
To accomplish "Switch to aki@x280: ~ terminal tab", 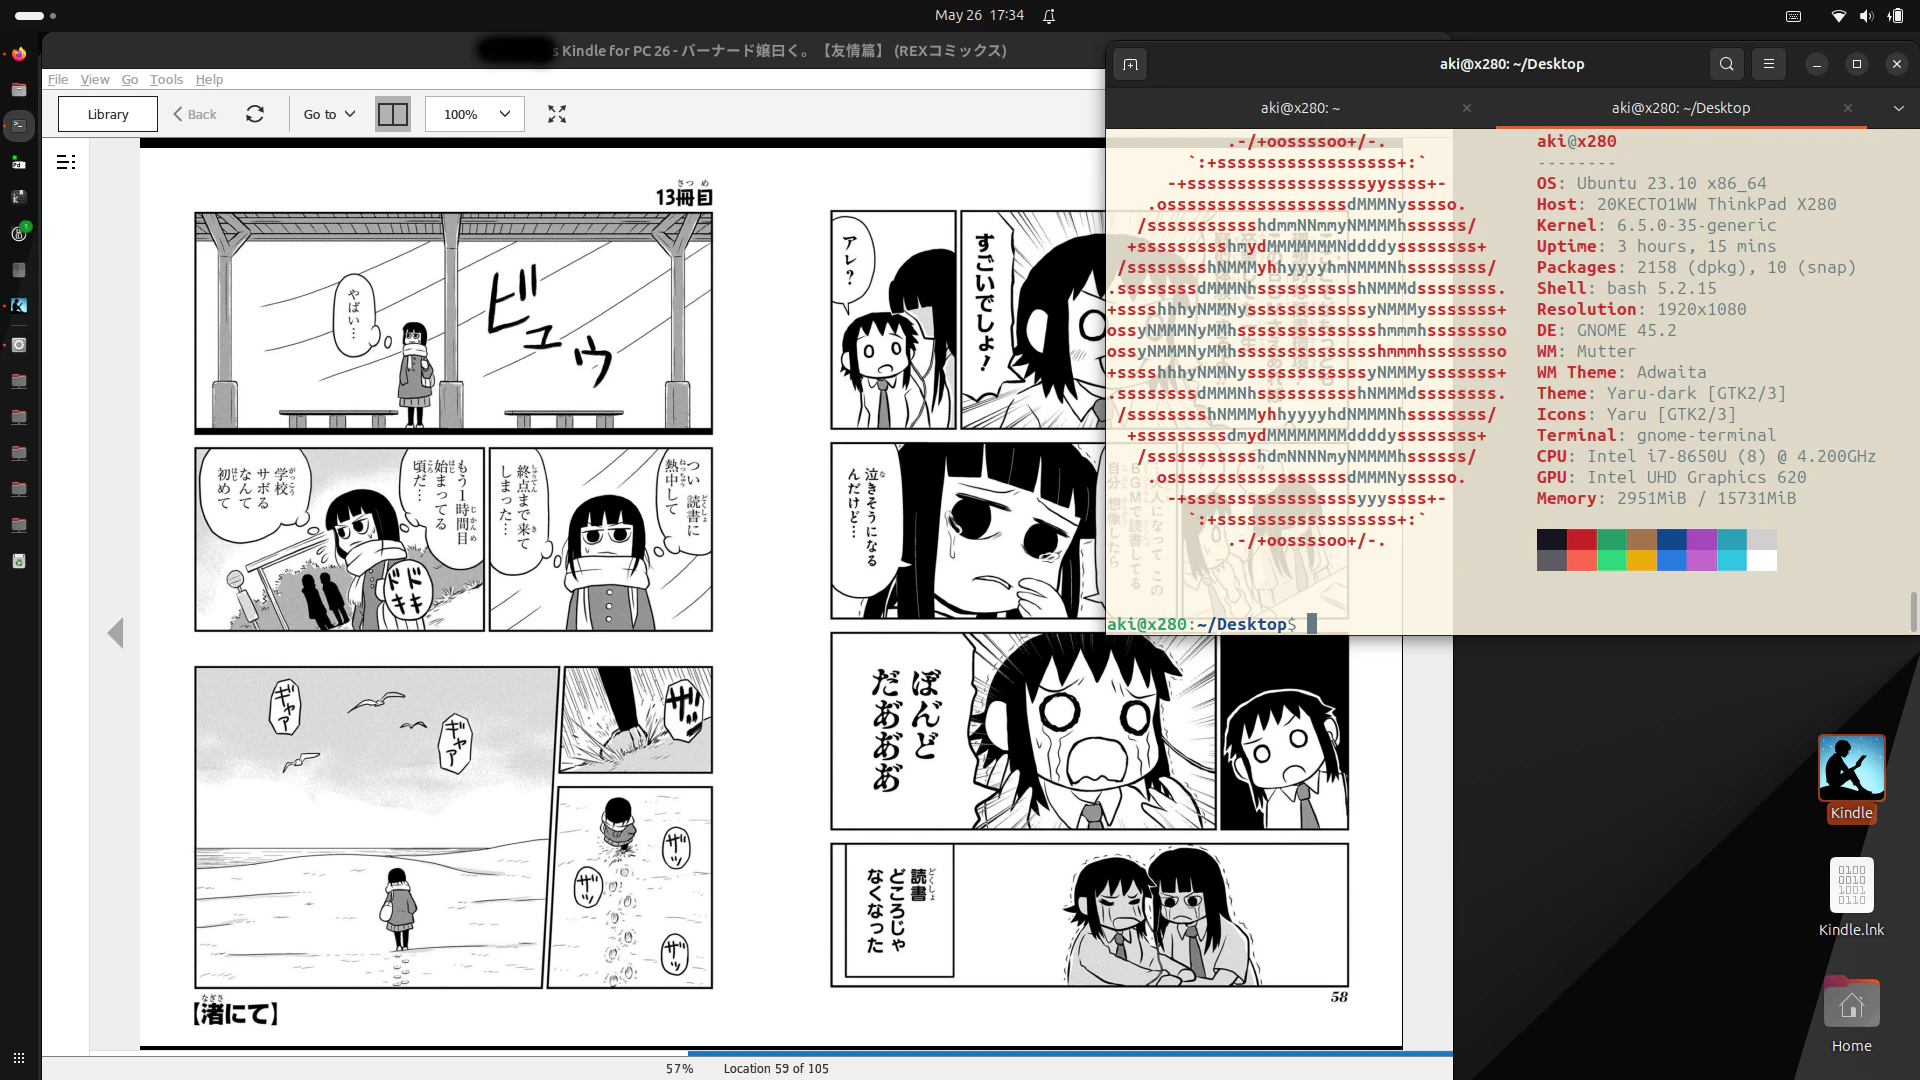I will (x=1300, y=108).
